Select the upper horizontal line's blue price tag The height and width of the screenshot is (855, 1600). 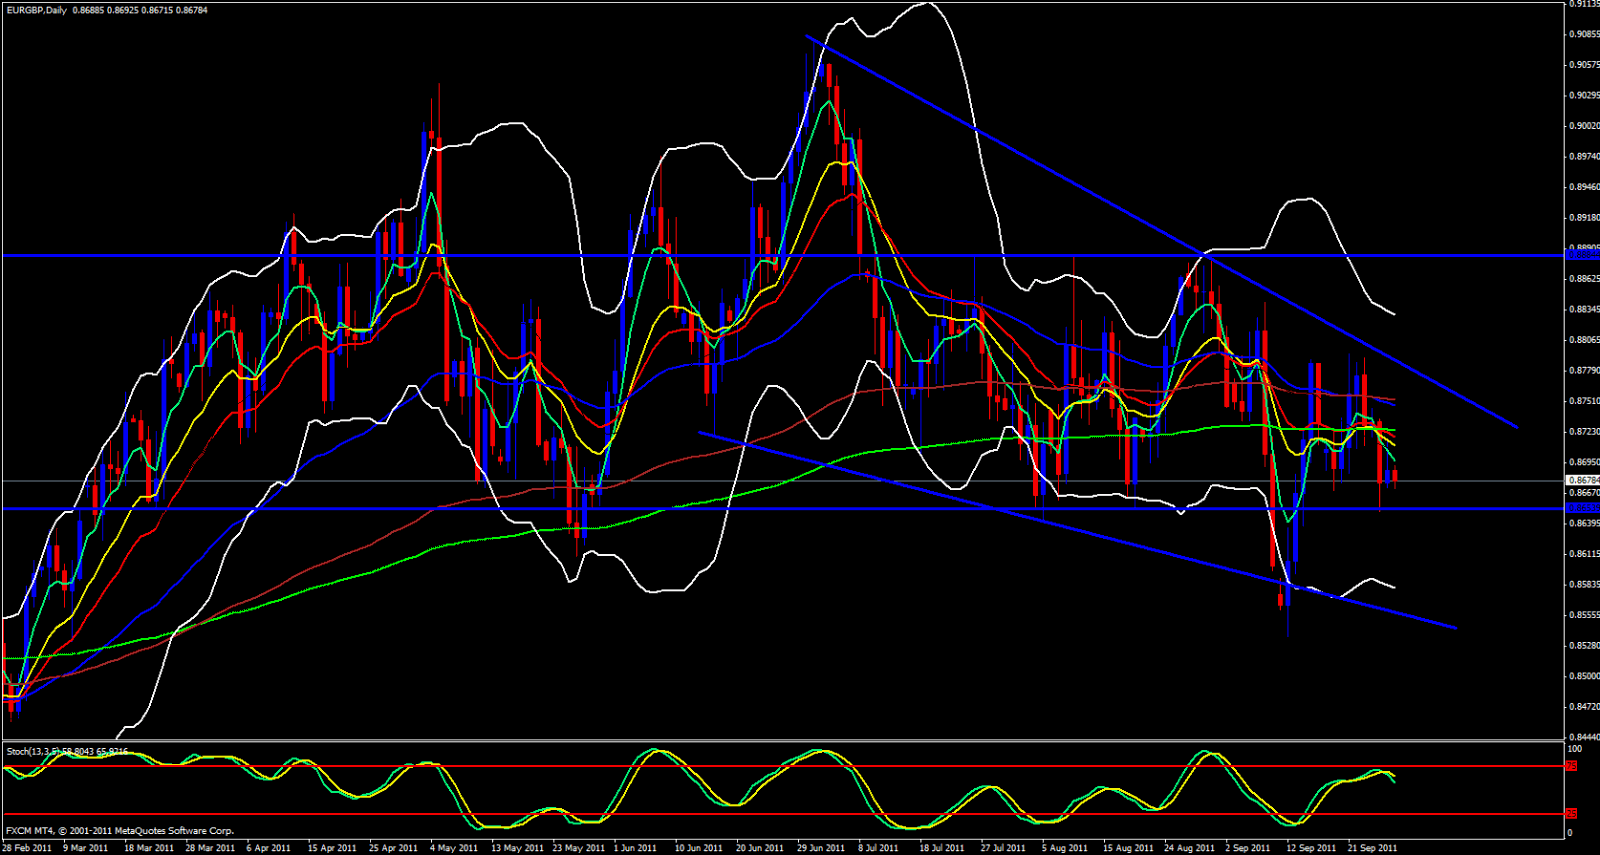click(1581, 255)
